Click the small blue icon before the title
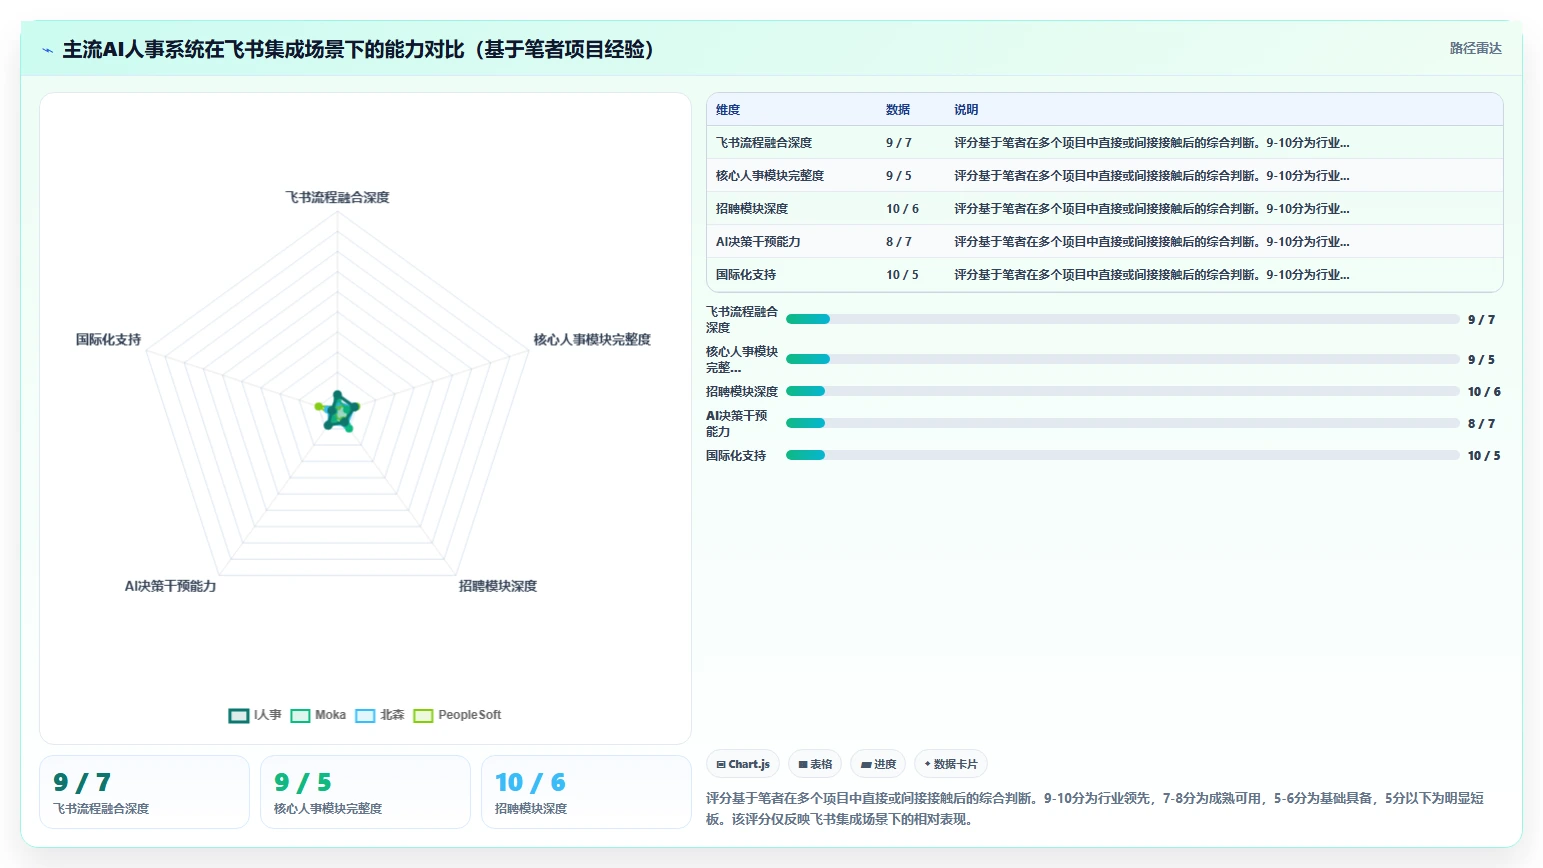1543x868 pixels. pos(47,50)
